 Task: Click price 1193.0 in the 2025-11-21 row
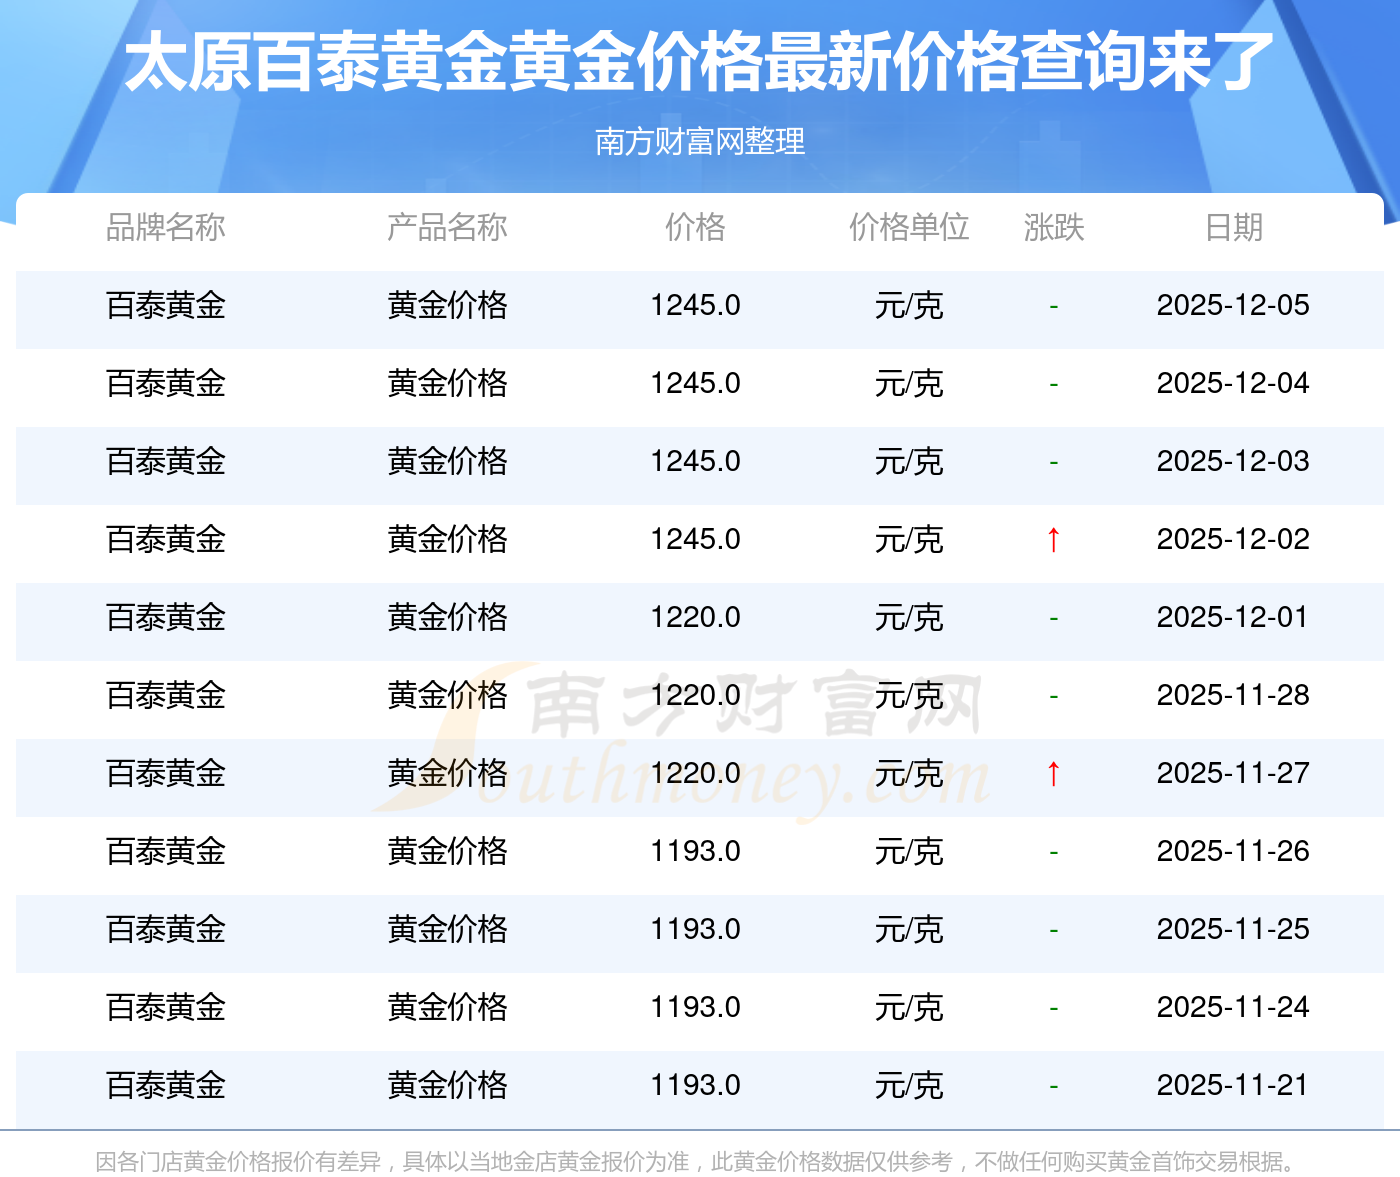(695, 1086)
